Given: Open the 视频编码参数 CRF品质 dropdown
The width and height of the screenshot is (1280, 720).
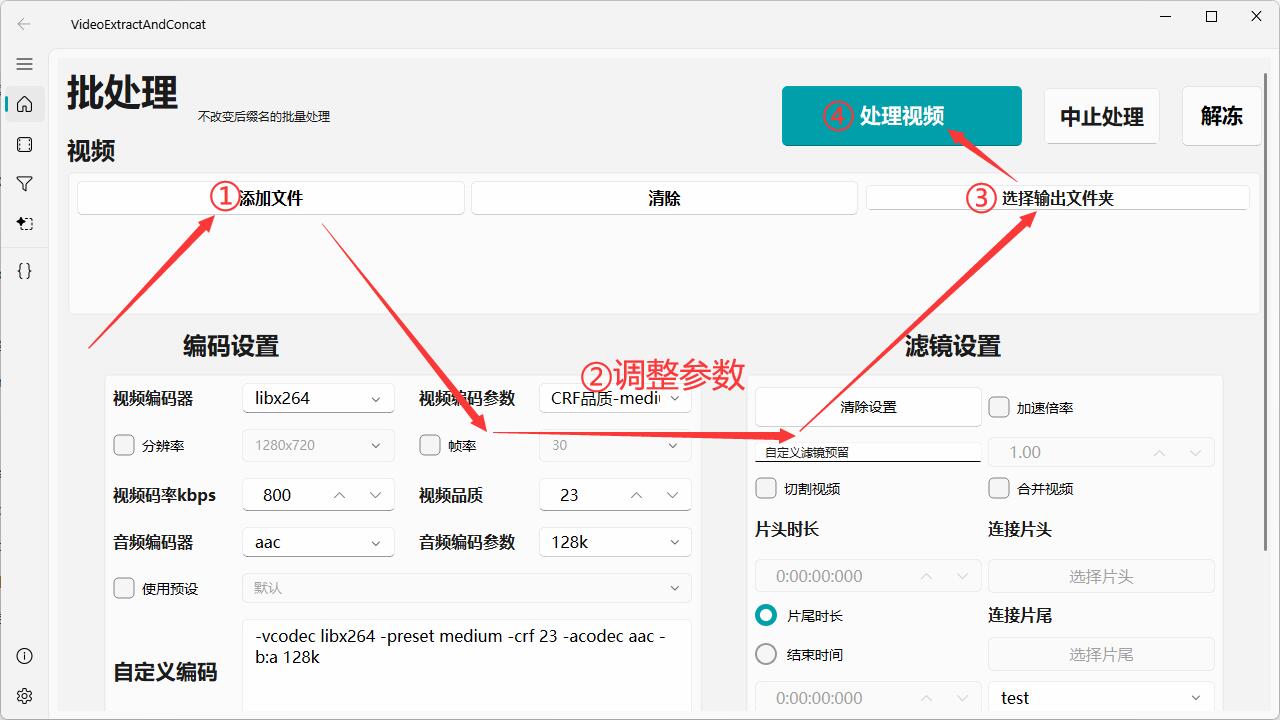Looking at the screenshot, I should (x=615, y=398).
